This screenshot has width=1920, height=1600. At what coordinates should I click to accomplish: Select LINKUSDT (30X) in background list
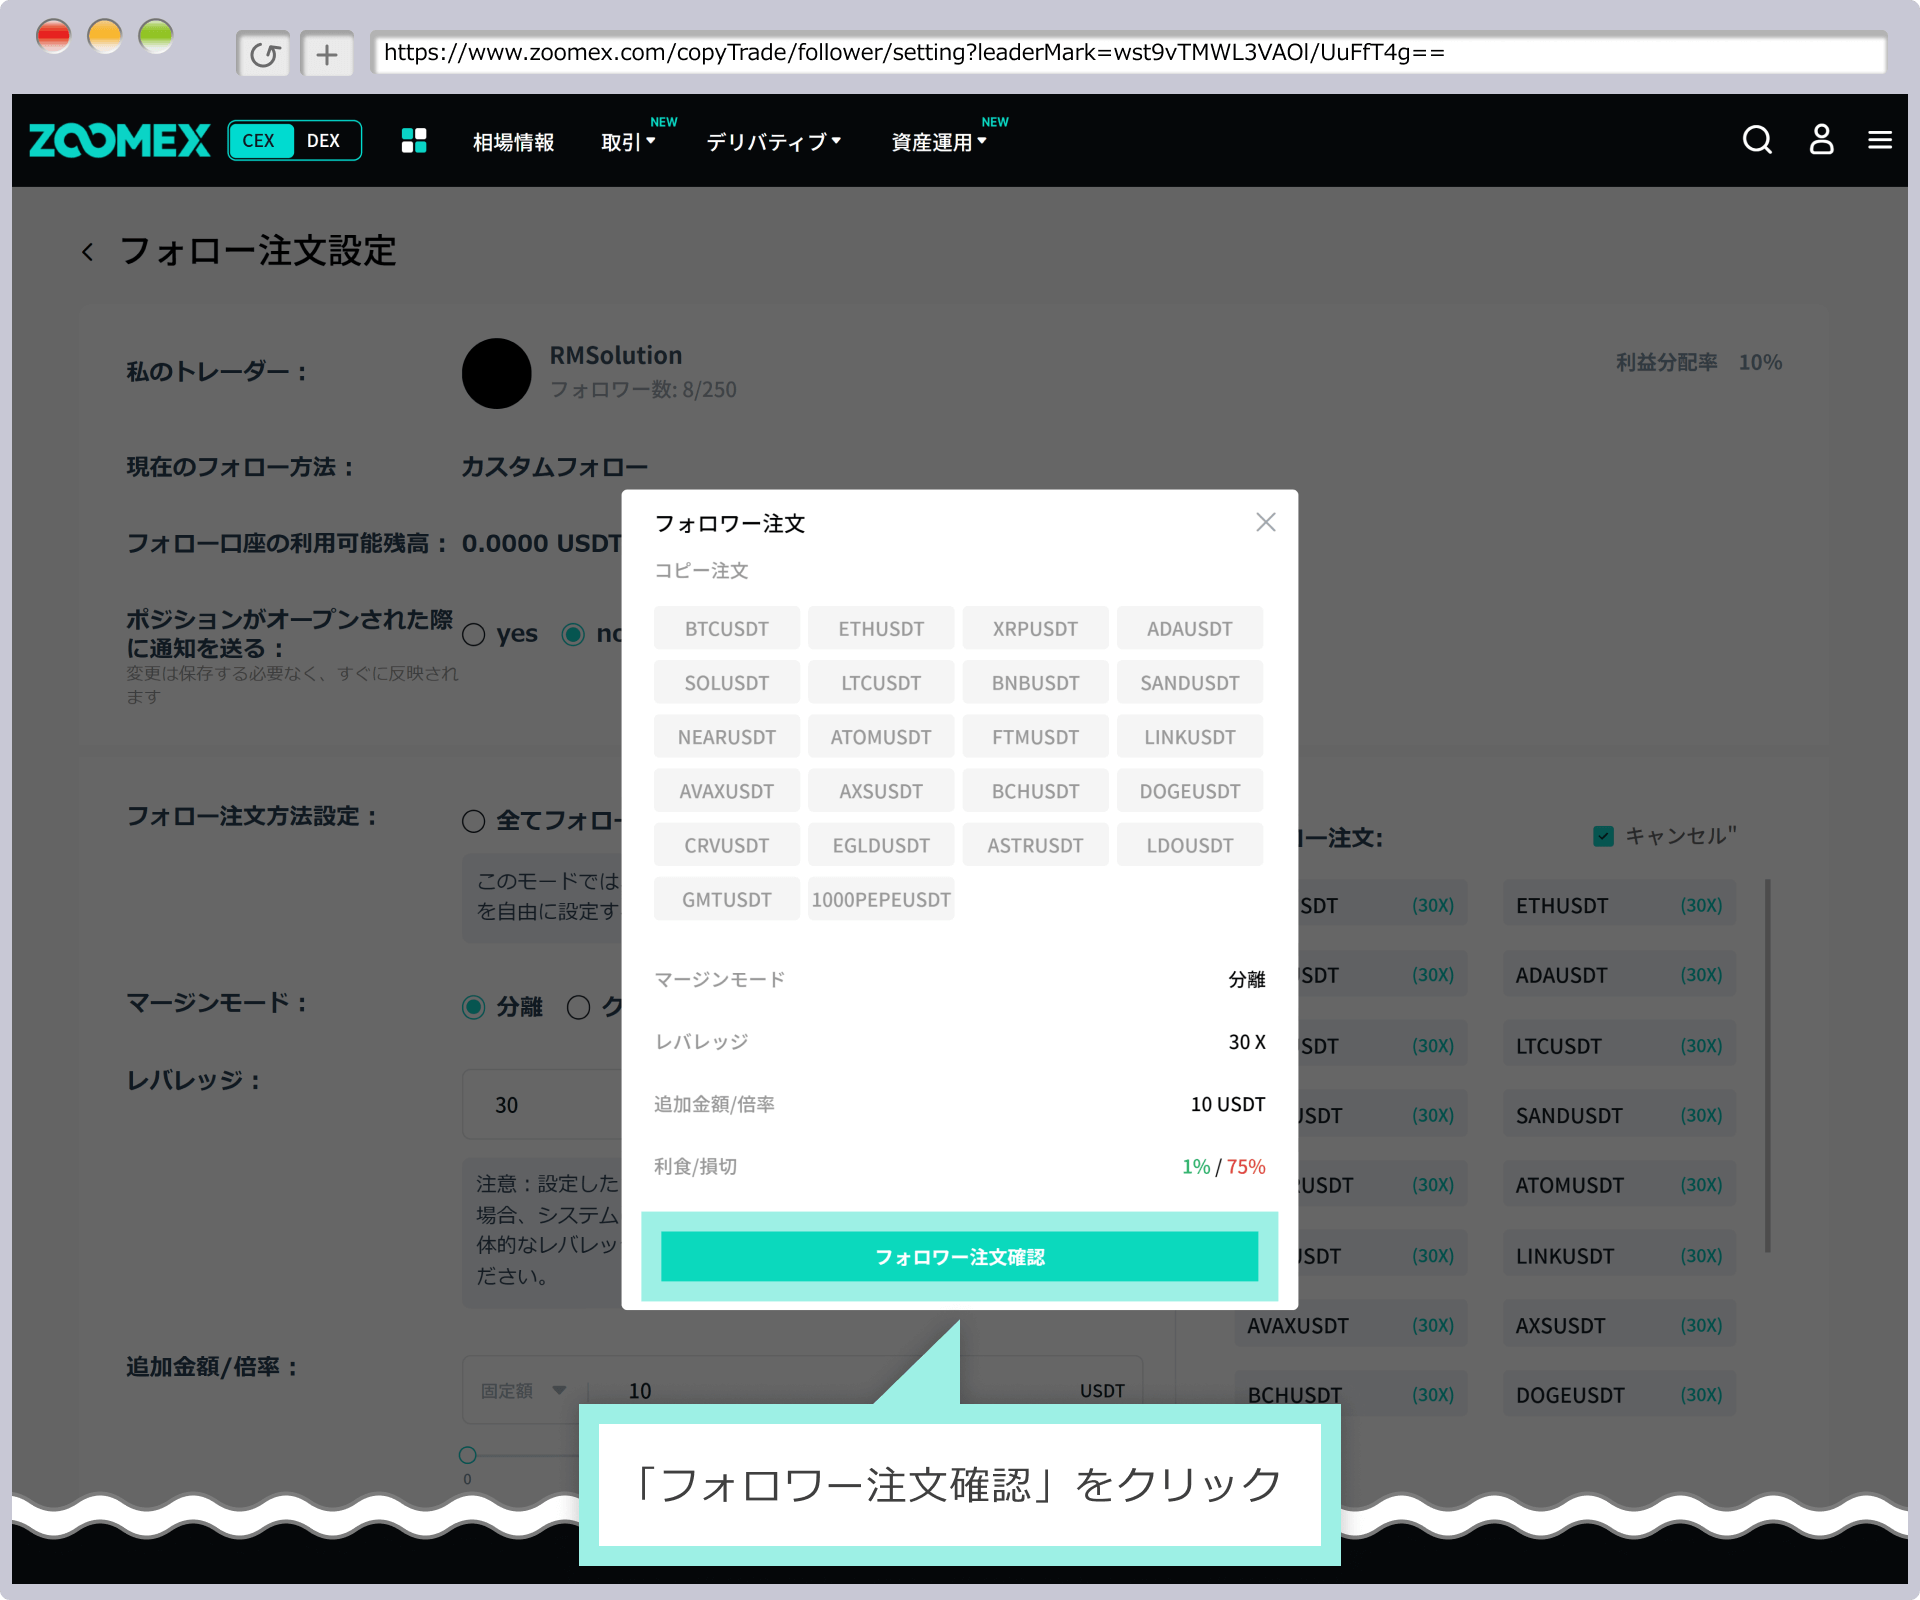pyautogui.click(x=1618, y=1256)
